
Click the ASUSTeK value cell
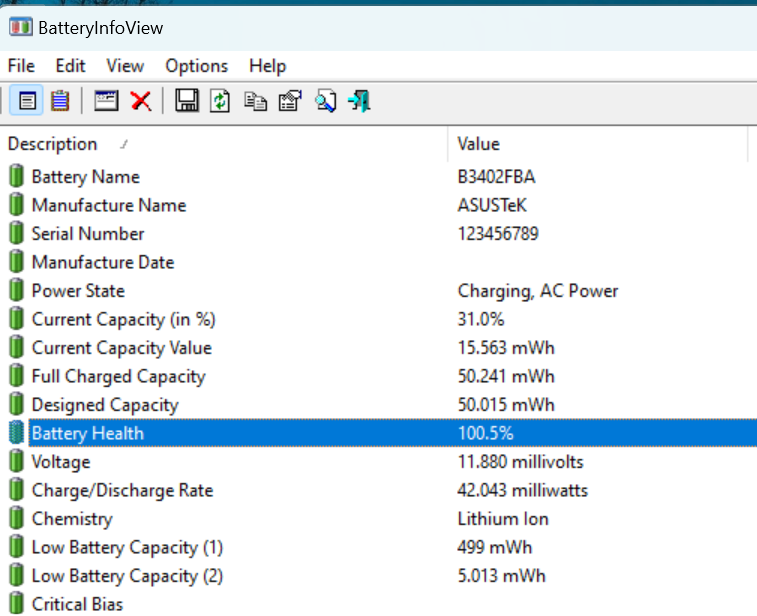click(492, 205)
